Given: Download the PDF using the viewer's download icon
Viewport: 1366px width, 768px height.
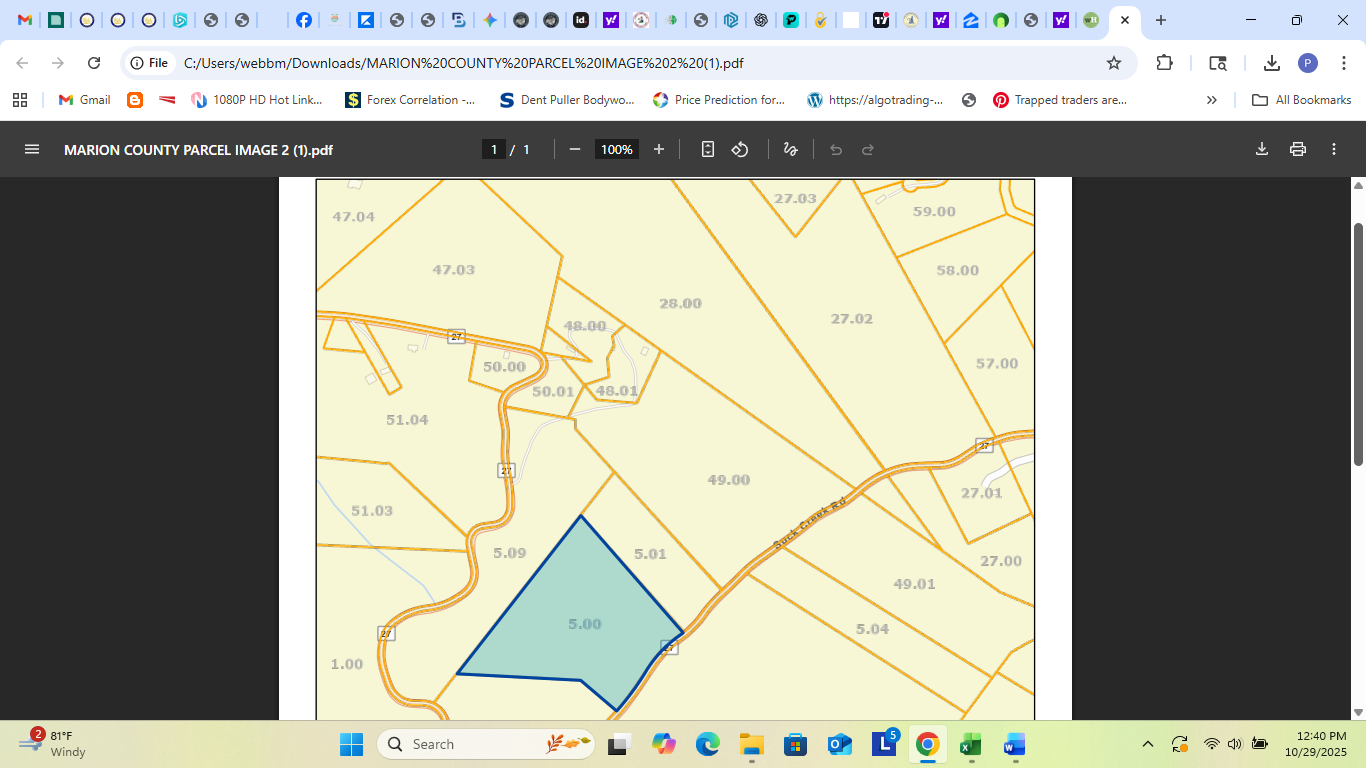Looking at the screenshot, I should point(1261,148).
